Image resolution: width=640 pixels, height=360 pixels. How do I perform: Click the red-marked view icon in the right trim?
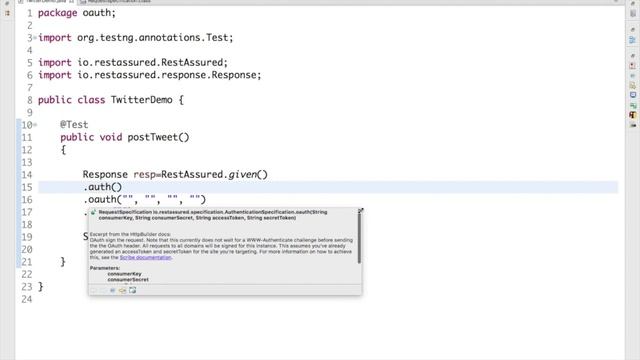[633, 66]
